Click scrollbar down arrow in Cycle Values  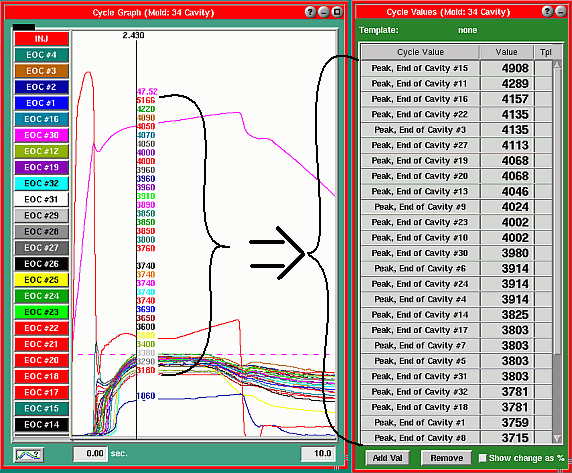coord(557,438)
